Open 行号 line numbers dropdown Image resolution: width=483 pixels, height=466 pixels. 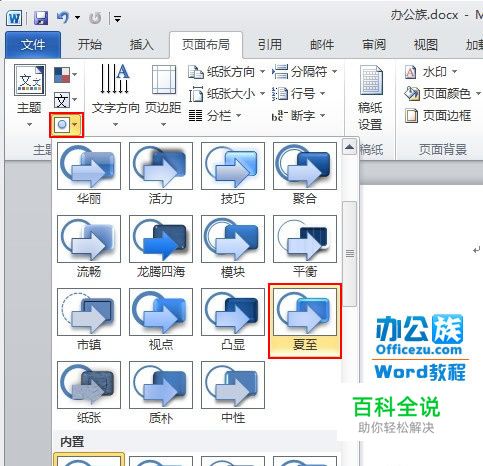[x=298, y=94]
